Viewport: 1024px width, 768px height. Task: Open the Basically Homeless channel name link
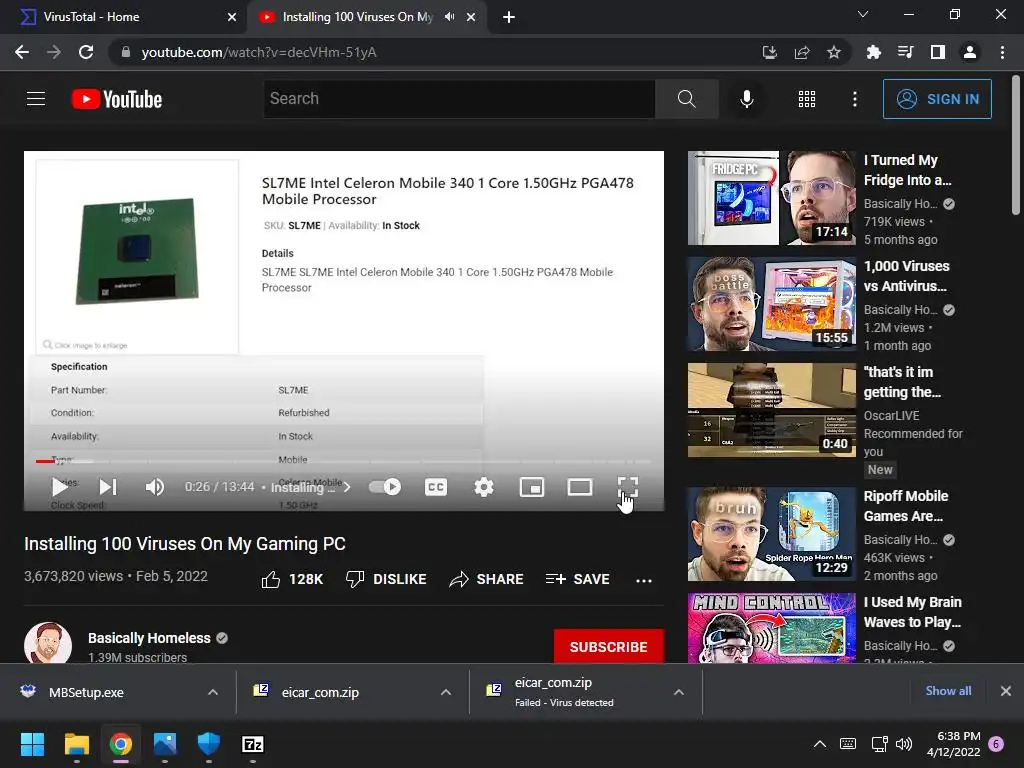149,638
